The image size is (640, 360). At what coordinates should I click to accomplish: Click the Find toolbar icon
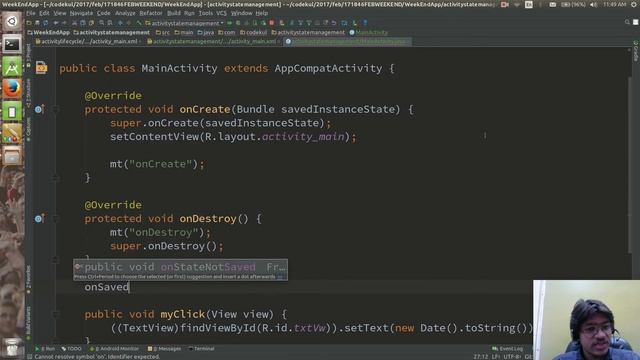(102, 23)
